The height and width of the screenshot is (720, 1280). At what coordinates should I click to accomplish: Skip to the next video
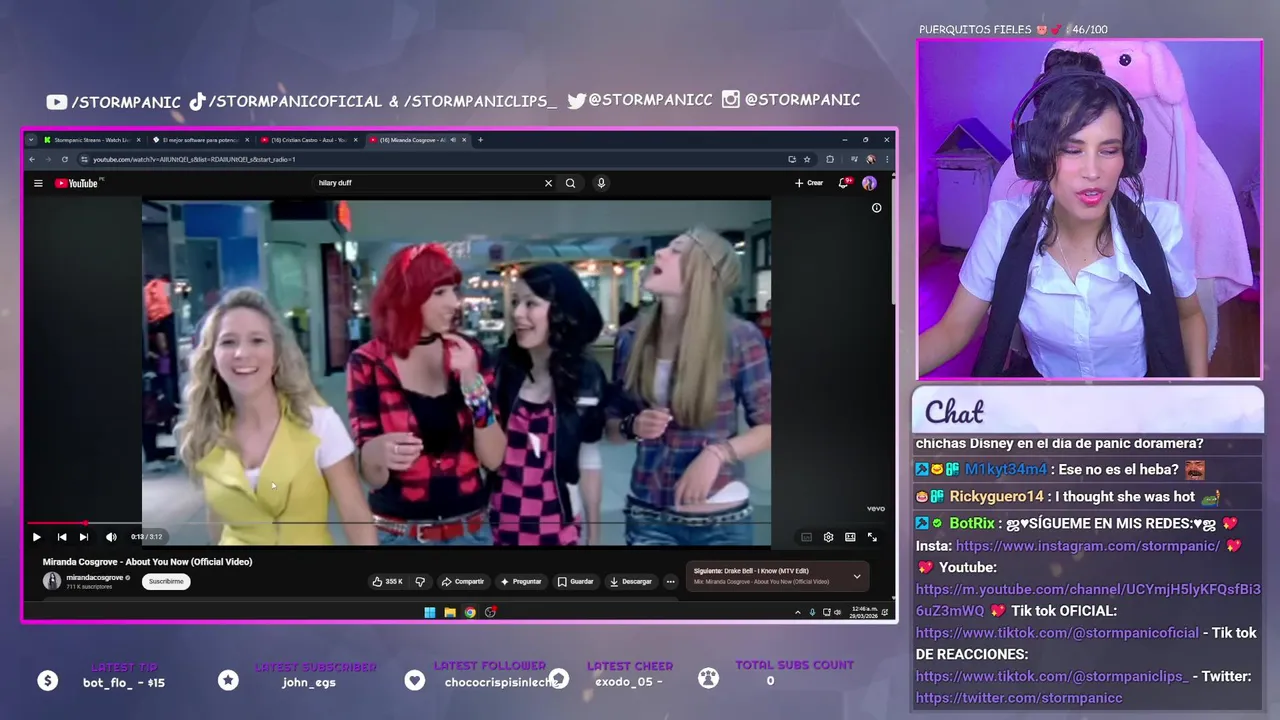tap(84, 537)
